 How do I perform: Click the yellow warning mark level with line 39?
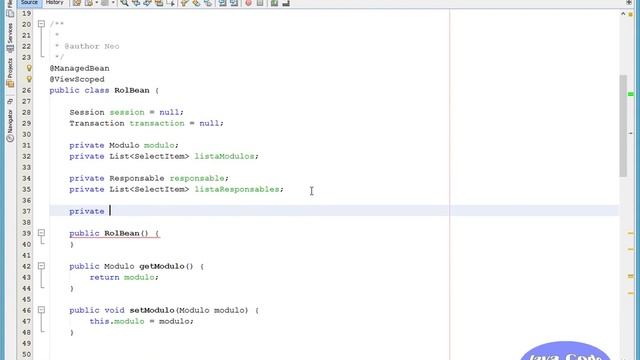pos(631,233)
